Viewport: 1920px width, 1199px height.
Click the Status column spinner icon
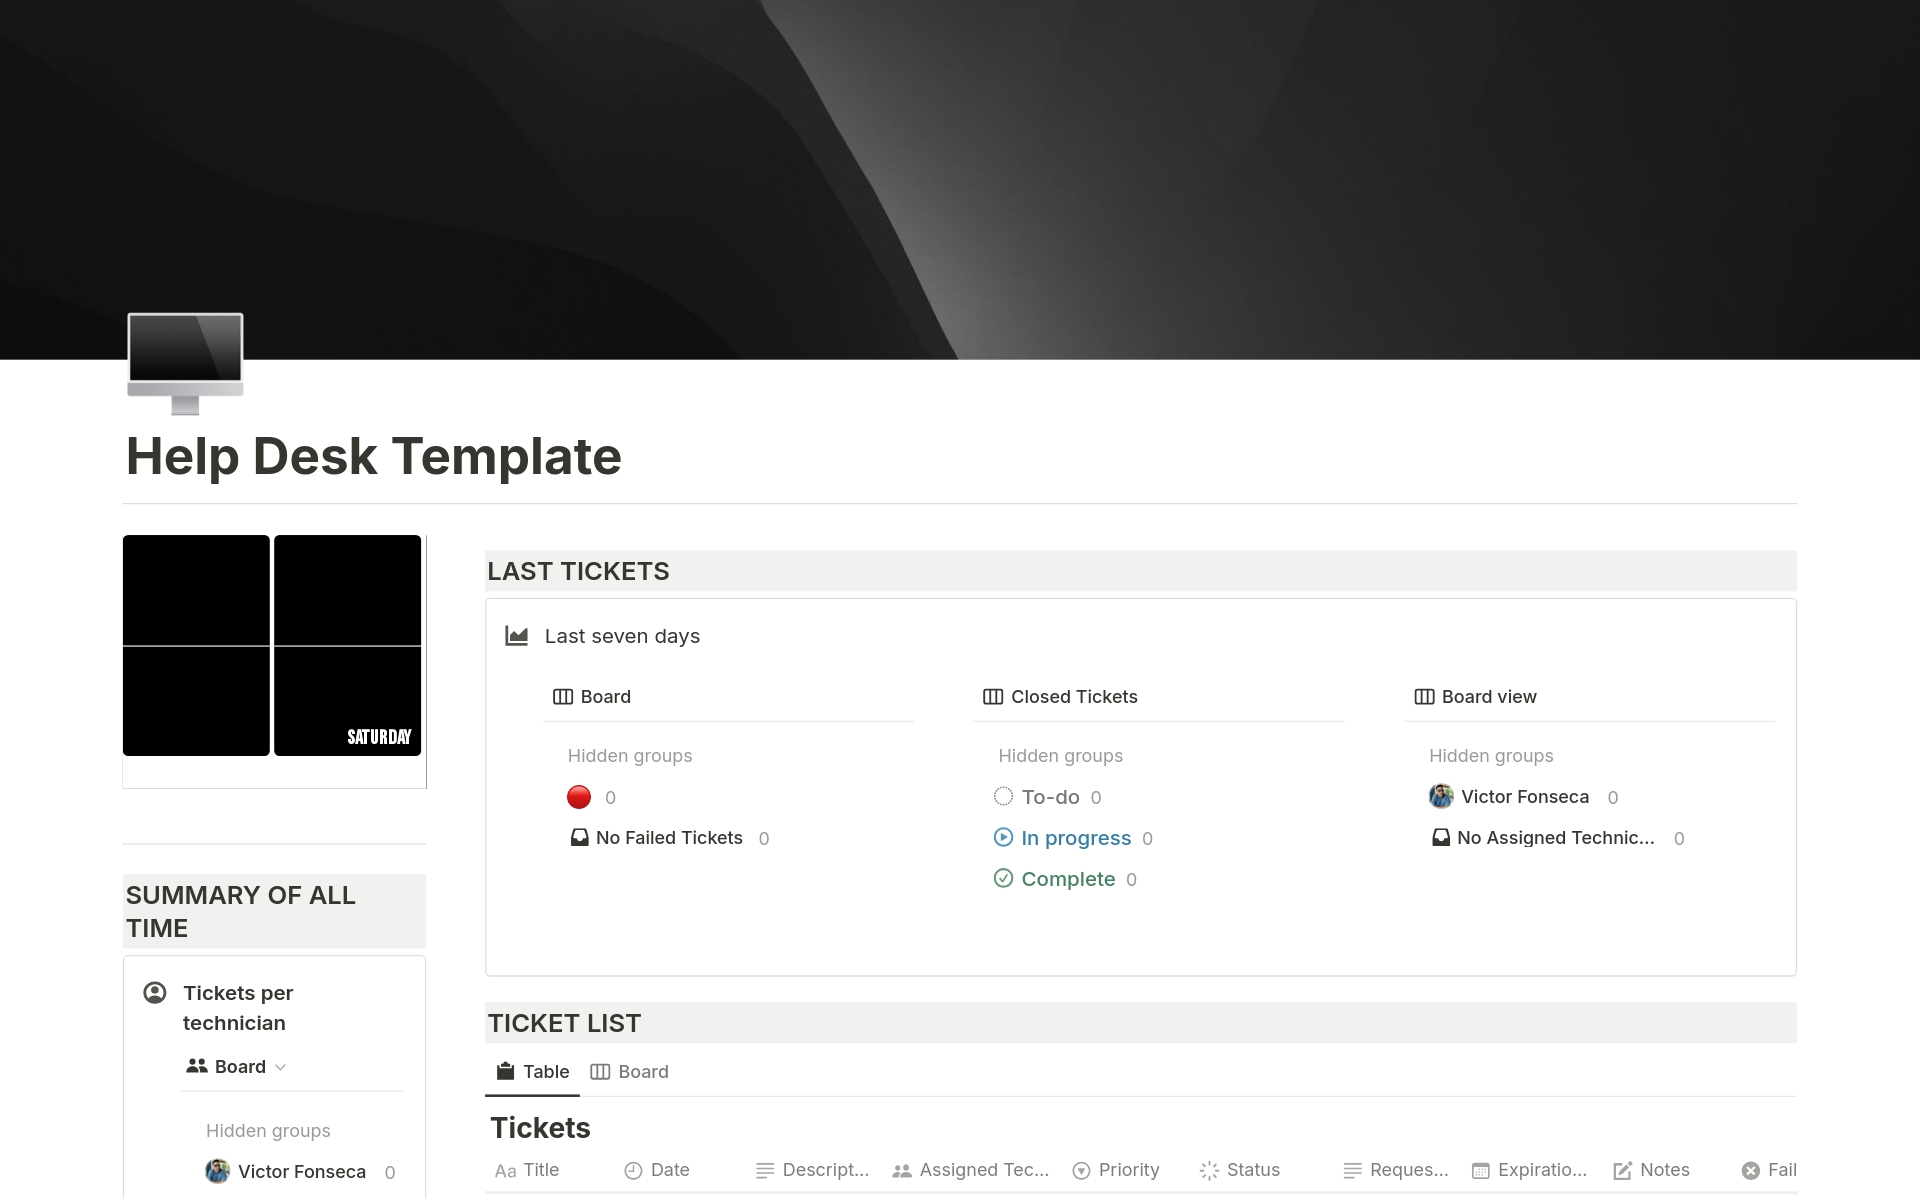coord(1205,1170)
